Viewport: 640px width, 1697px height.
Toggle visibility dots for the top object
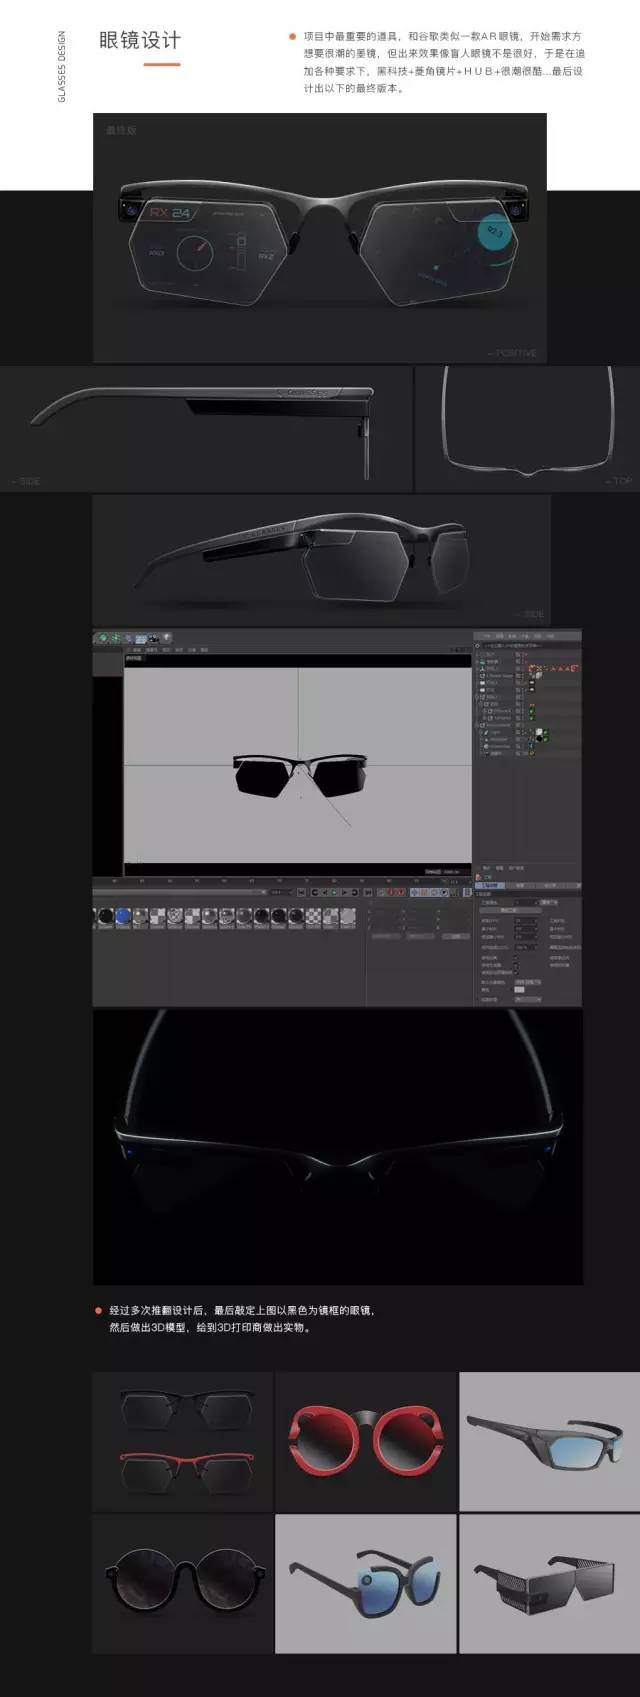[x=523, y=655]
